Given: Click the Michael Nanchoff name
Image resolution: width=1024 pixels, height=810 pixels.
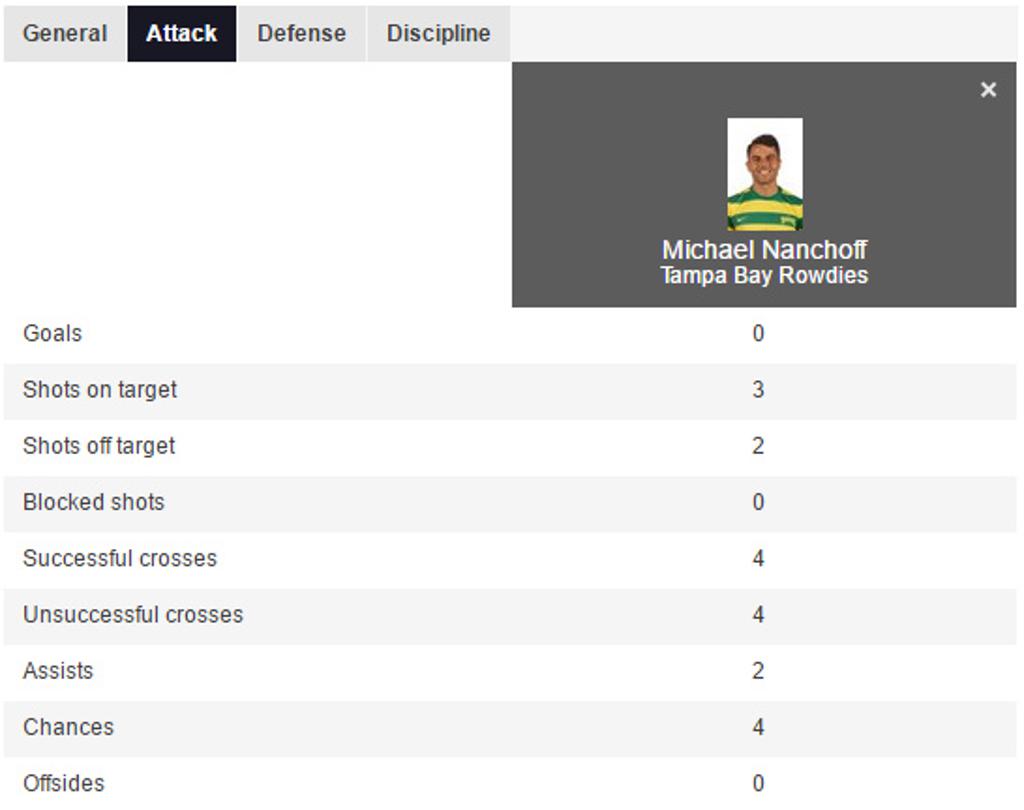Looking at the screenshot, I should pyautogui.click(x=764, y=250).
